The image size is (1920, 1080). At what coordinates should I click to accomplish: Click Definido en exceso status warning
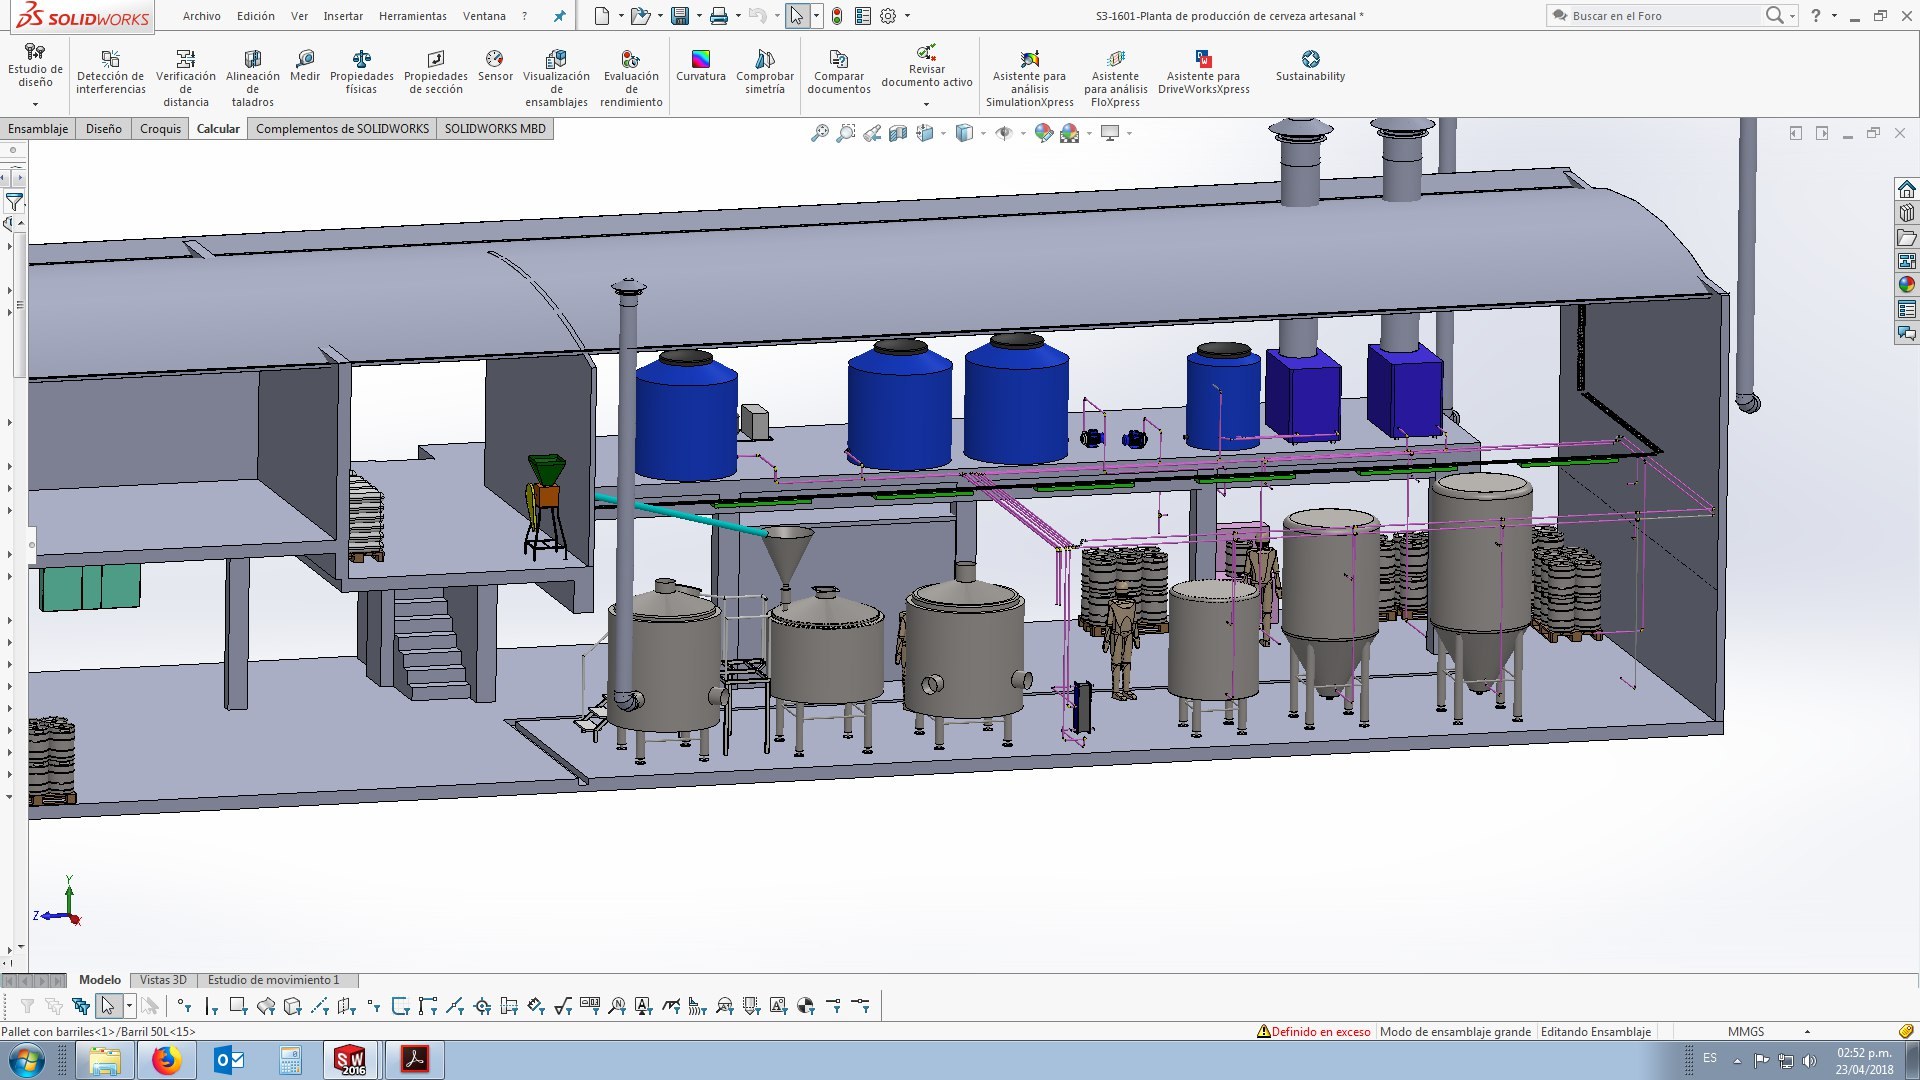coord(1314,1032)
